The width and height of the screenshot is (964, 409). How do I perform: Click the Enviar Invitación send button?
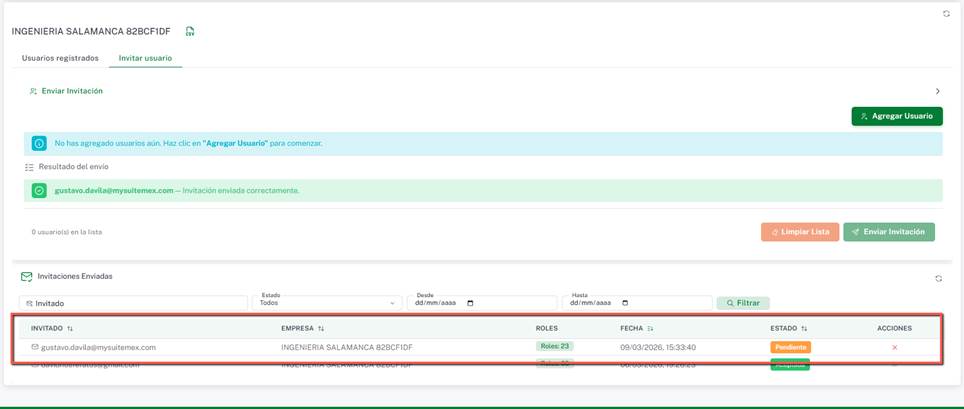[x=888, y=232]
